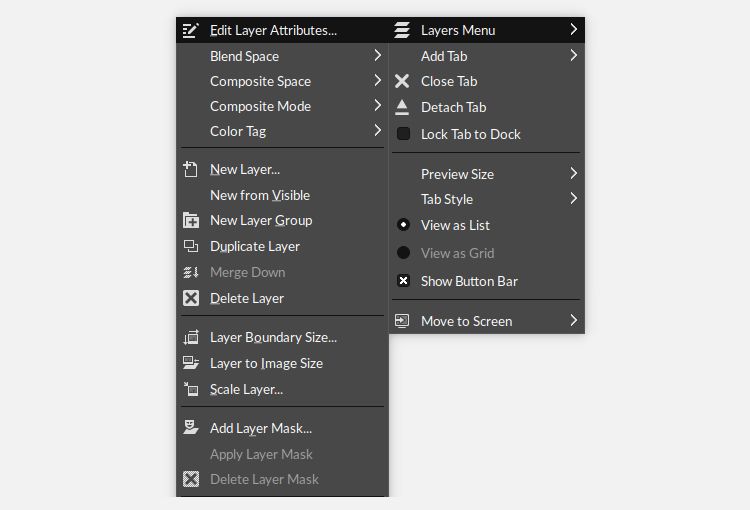Click the Layer to Image Size icon

coord(191,363)
